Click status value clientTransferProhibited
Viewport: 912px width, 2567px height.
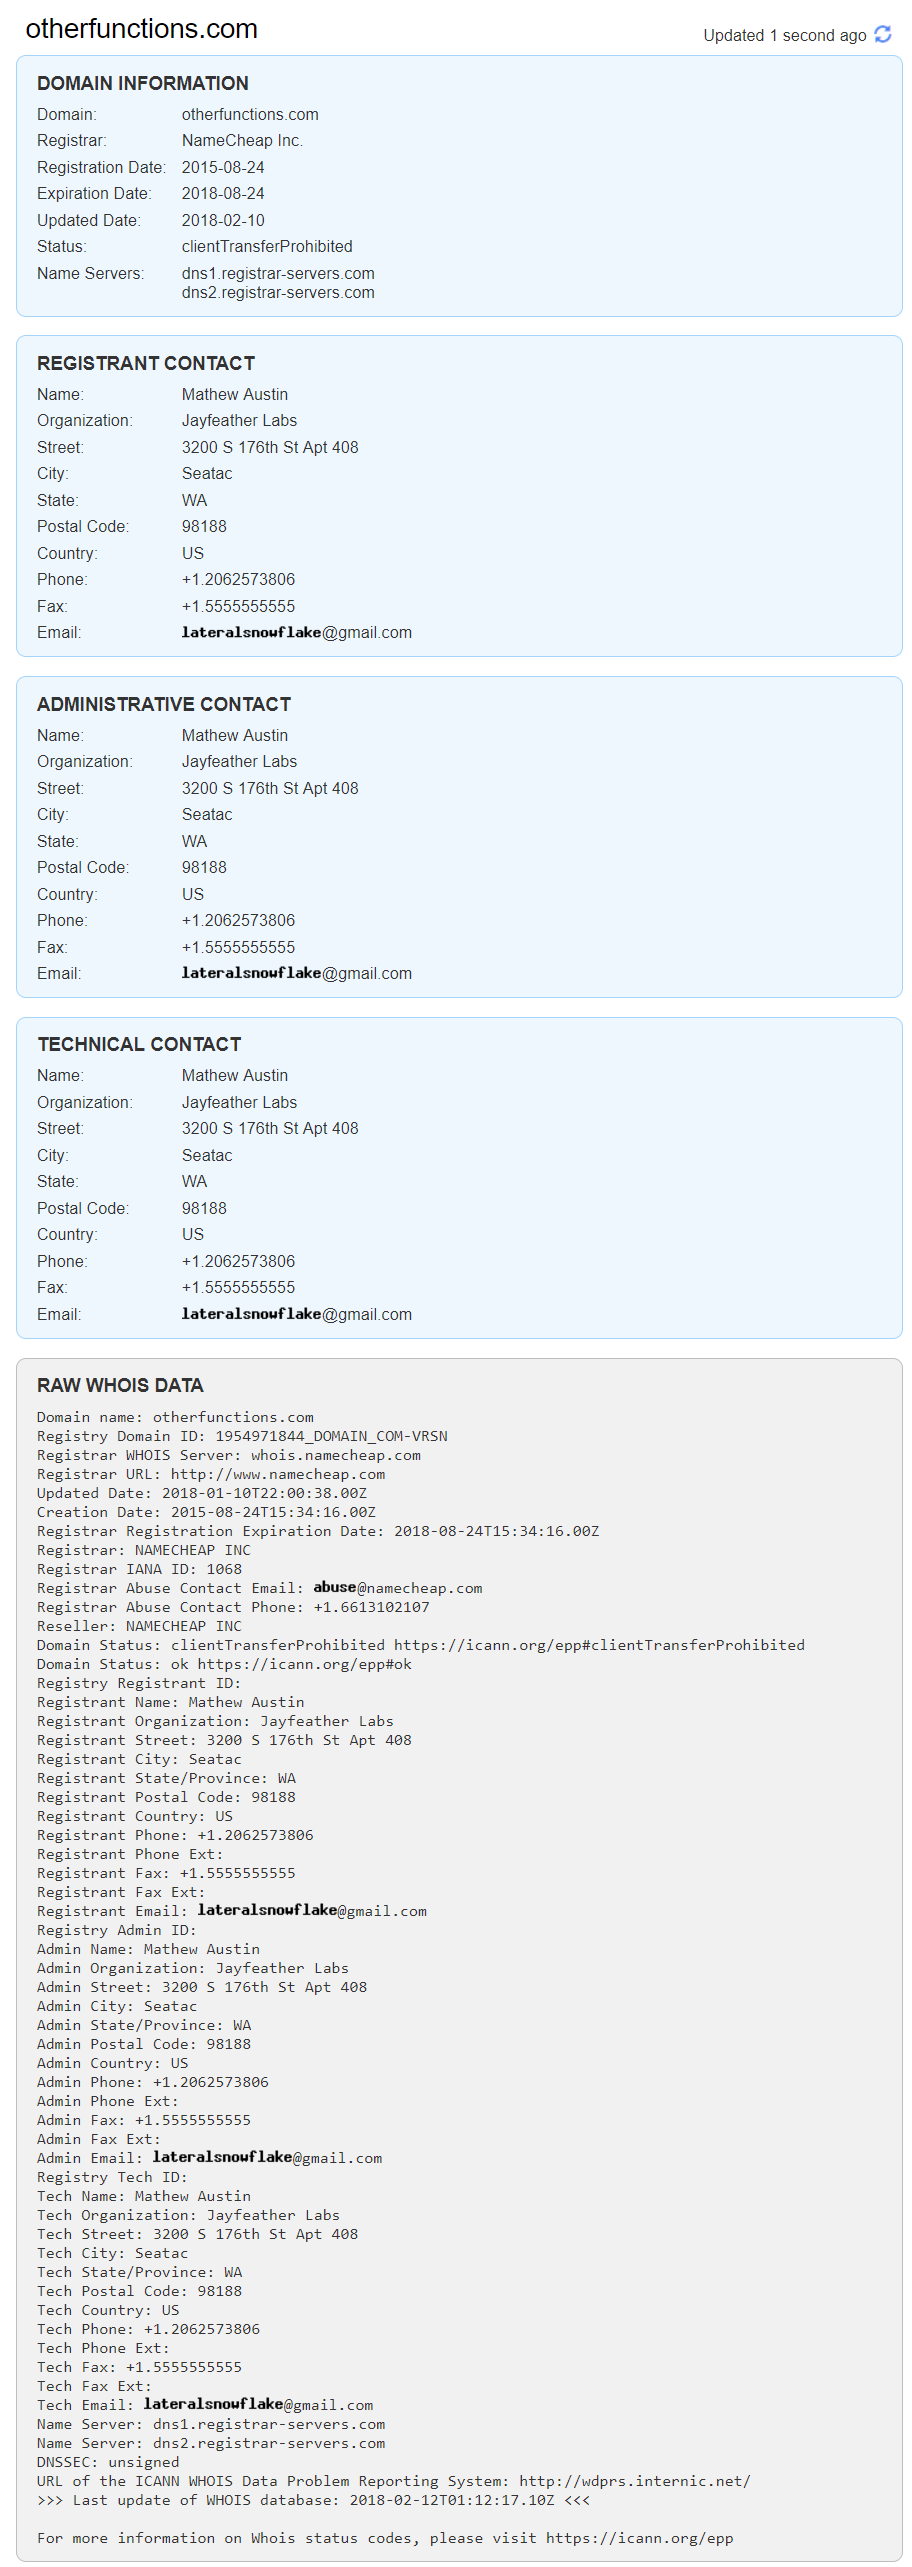267,247
